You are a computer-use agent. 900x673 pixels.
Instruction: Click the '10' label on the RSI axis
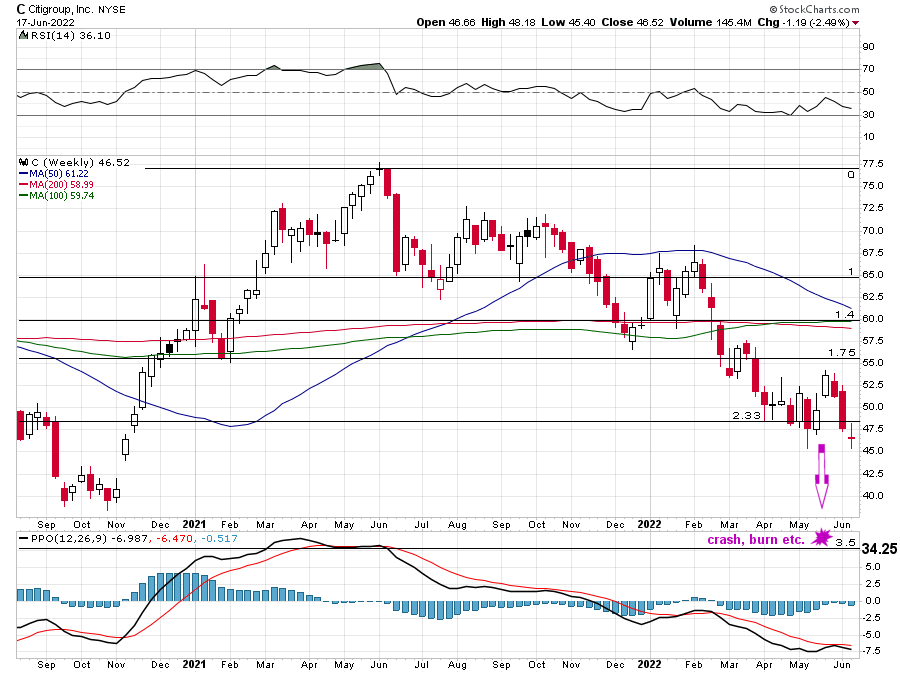coord(868,137)
